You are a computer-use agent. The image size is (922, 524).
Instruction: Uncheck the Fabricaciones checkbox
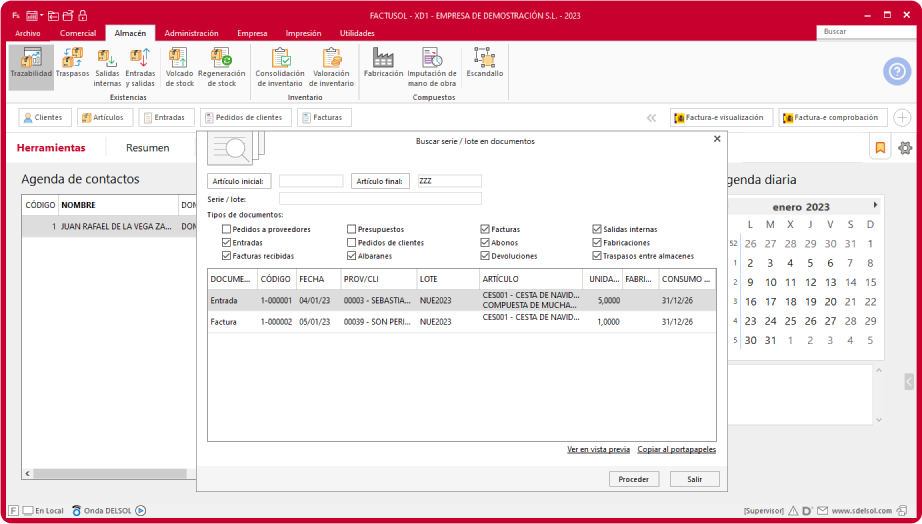click(597, 242)
